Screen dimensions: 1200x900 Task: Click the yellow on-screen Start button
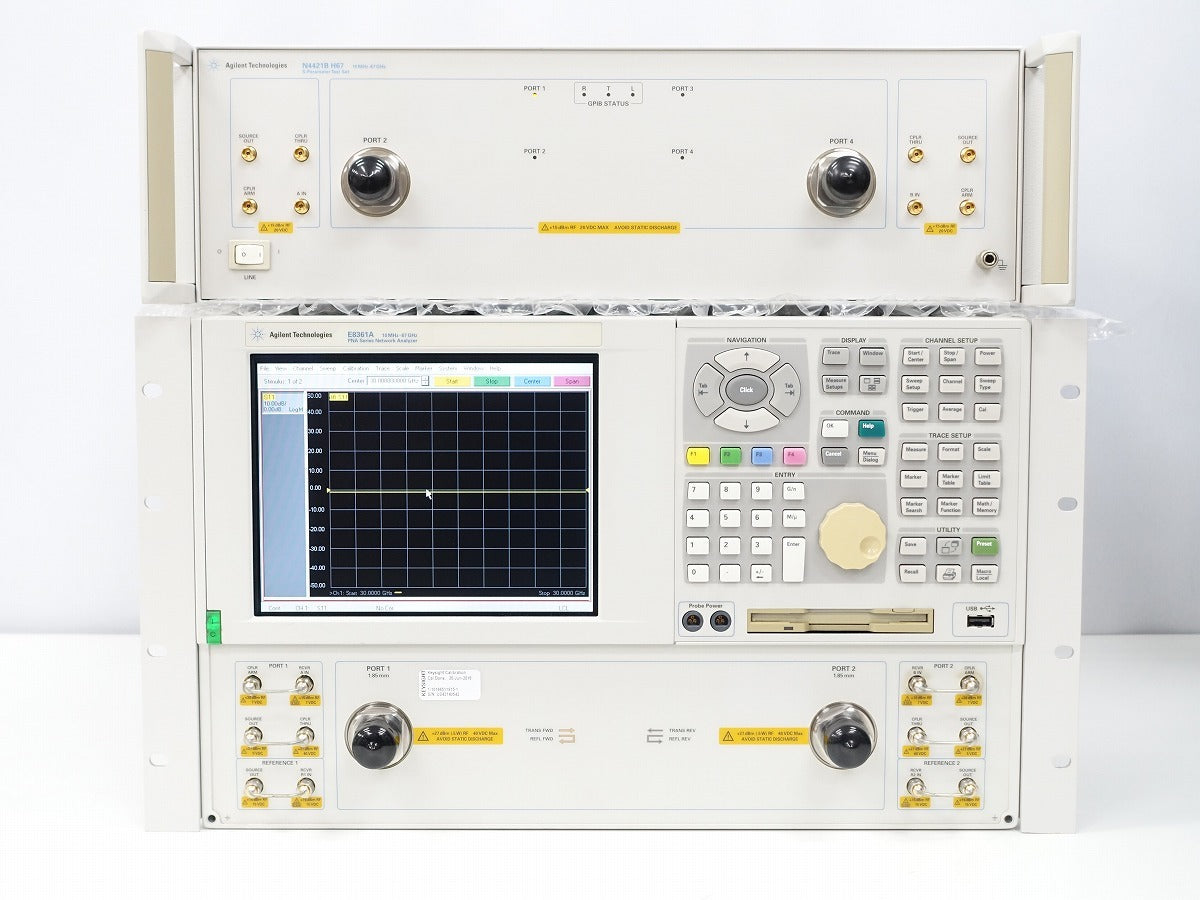(452, 381)
